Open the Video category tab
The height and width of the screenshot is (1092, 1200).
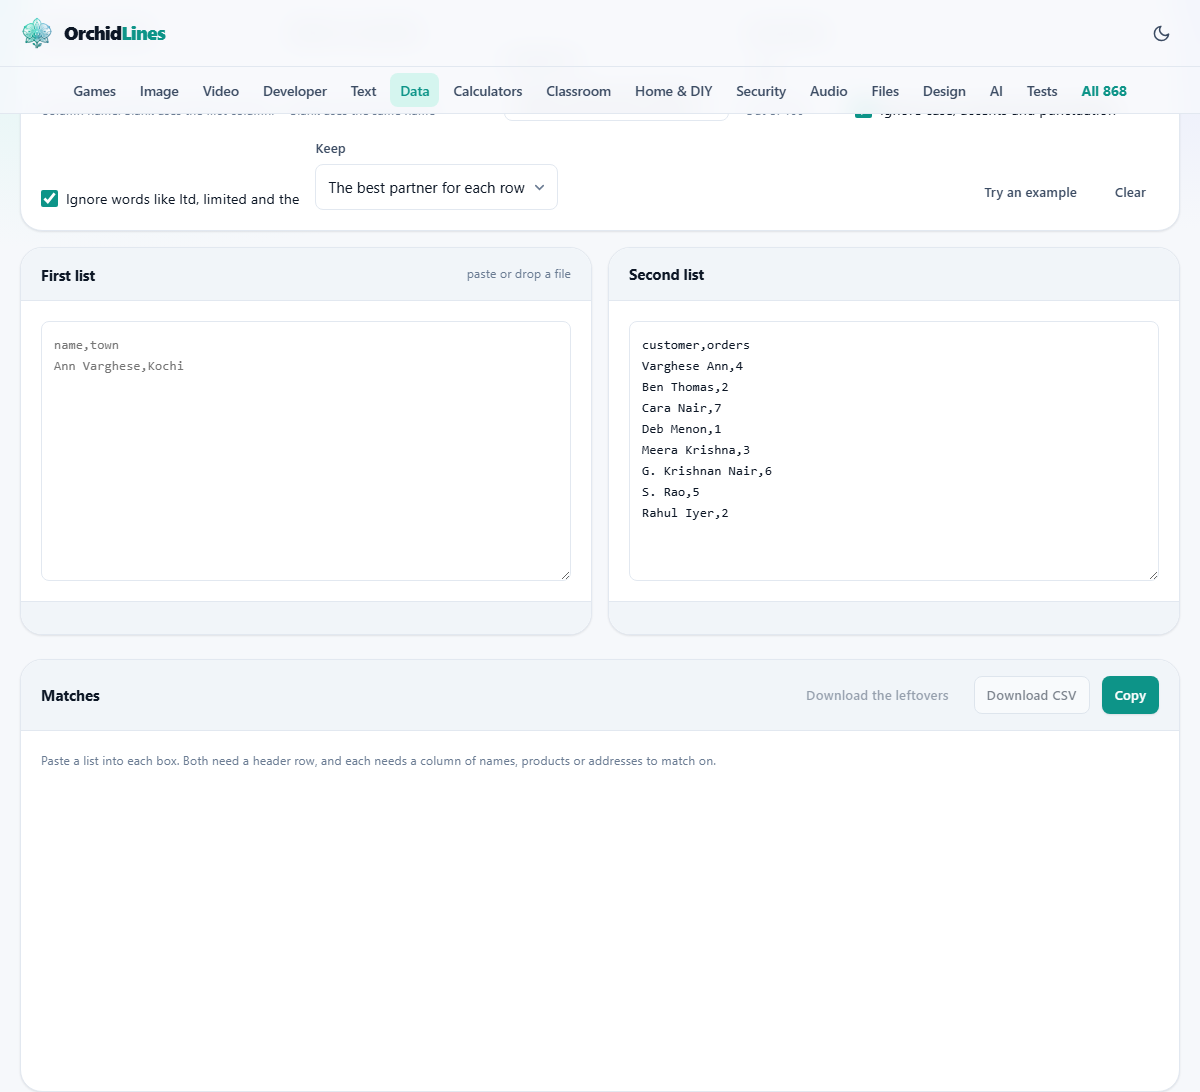click(221, 91)
